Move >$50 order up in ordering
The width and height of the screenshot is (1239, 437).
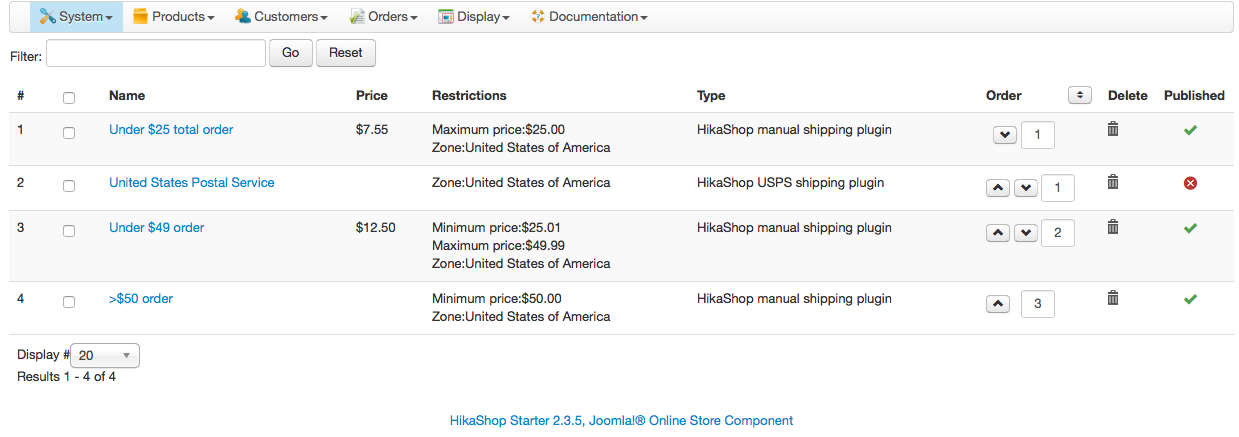997,304
